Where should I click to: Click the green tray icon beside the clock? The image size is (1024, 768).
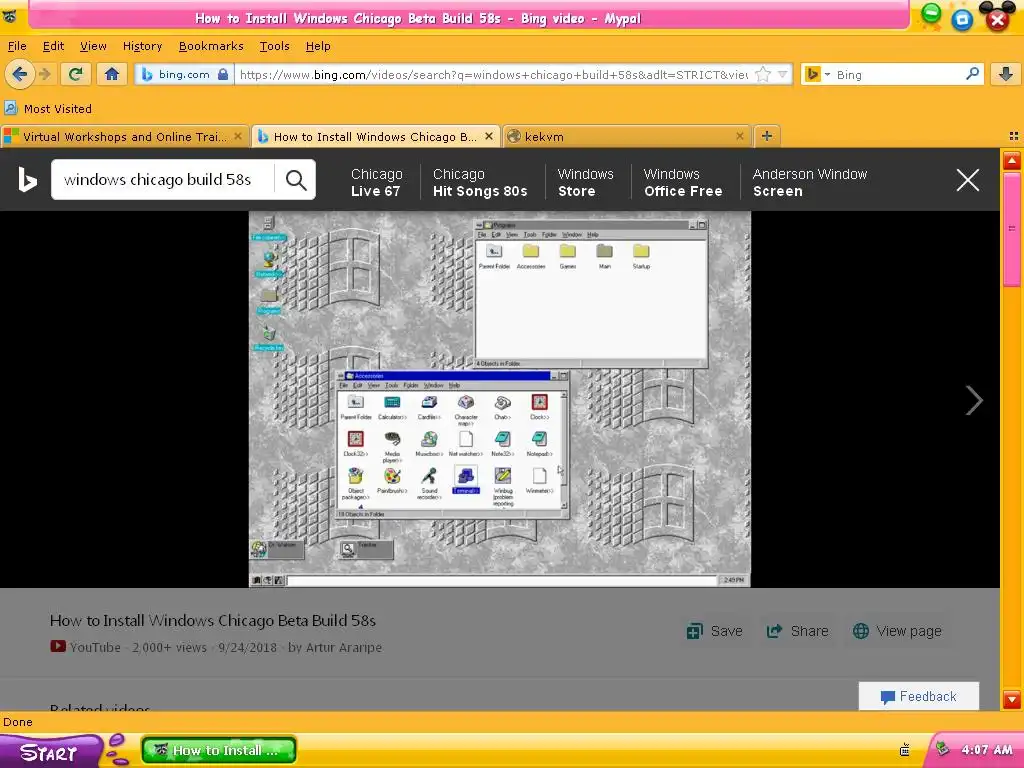tap(942, 748)
